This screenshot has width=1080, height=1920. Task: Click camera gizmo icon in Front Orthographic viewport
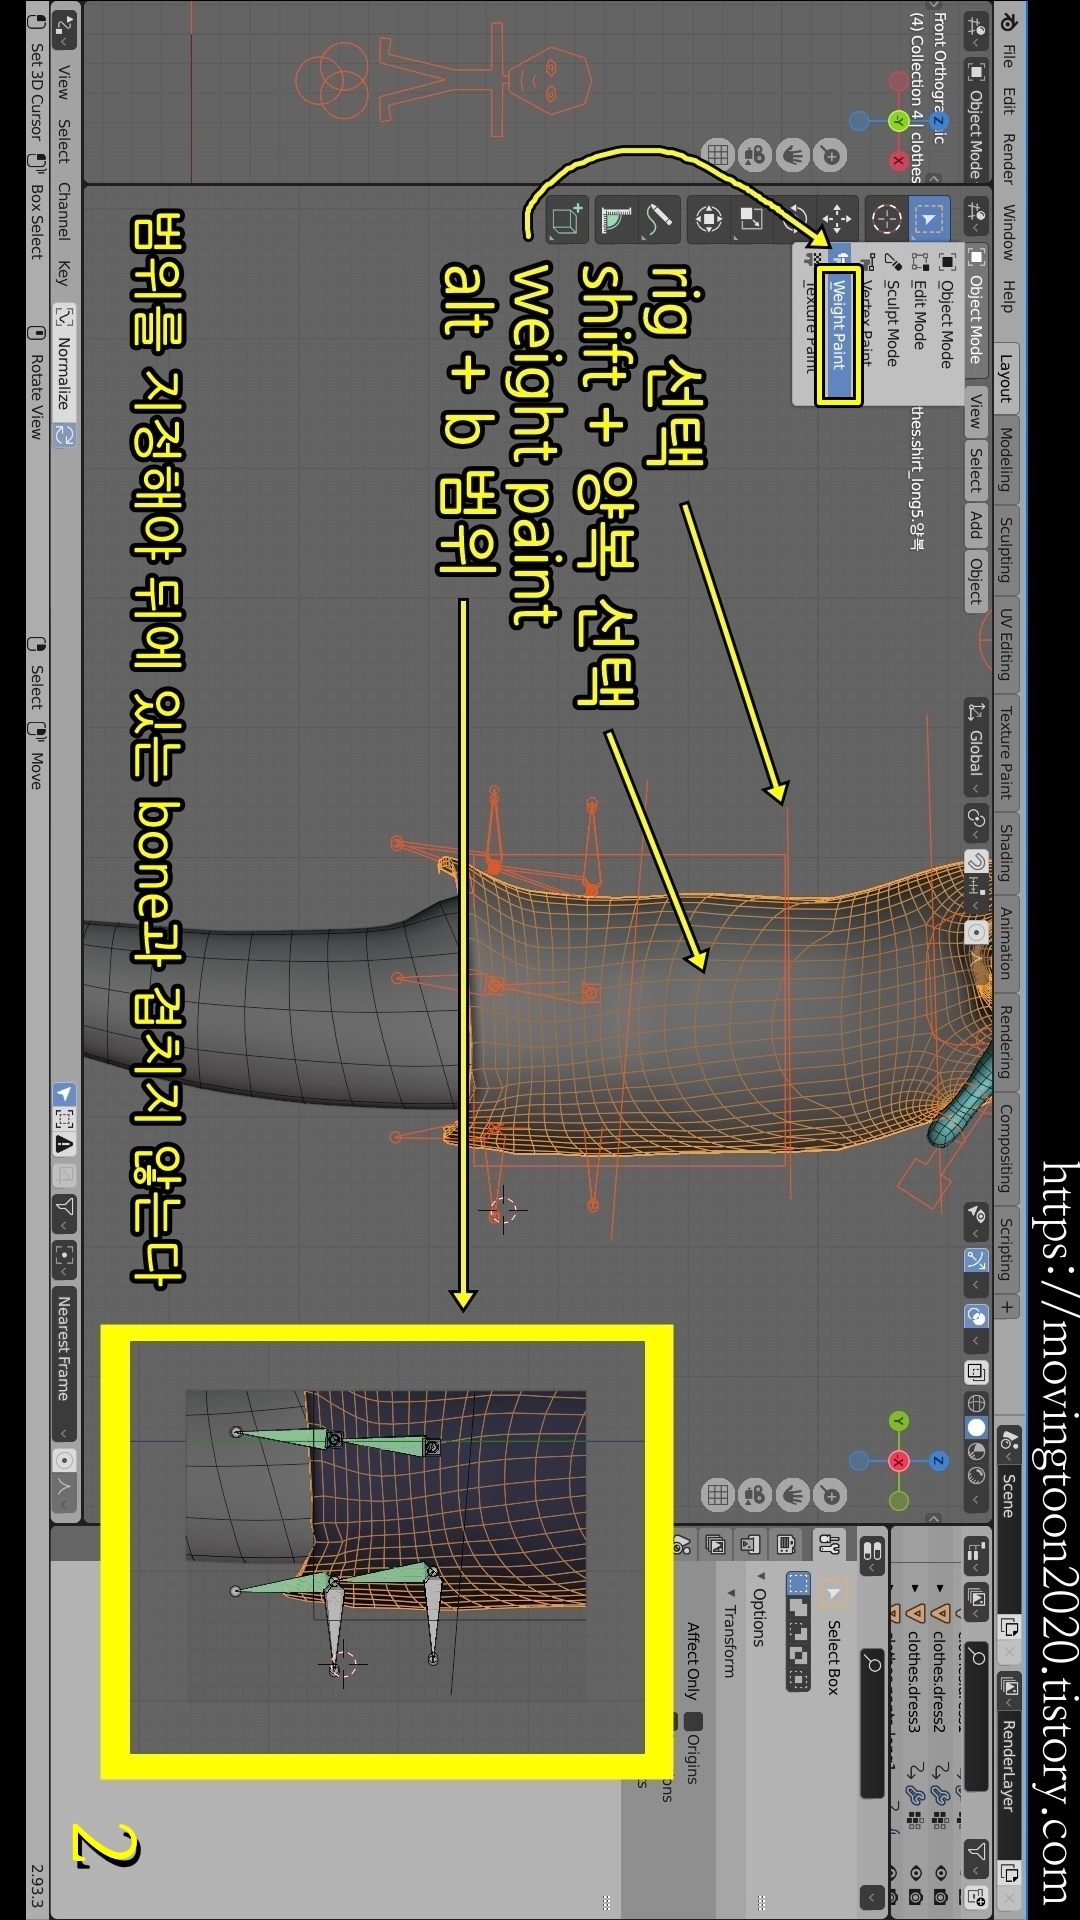pyautogui.click(x=755, y=154)
